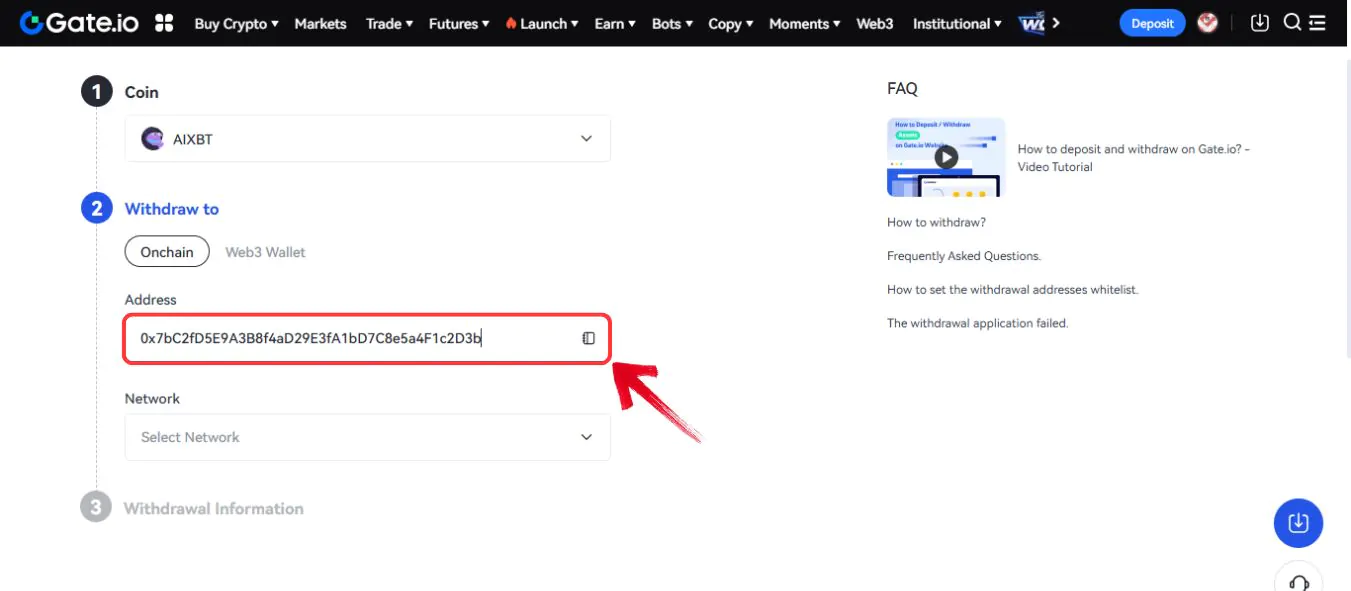Expand the AIXBT coin dropdown

coord(367,139)
